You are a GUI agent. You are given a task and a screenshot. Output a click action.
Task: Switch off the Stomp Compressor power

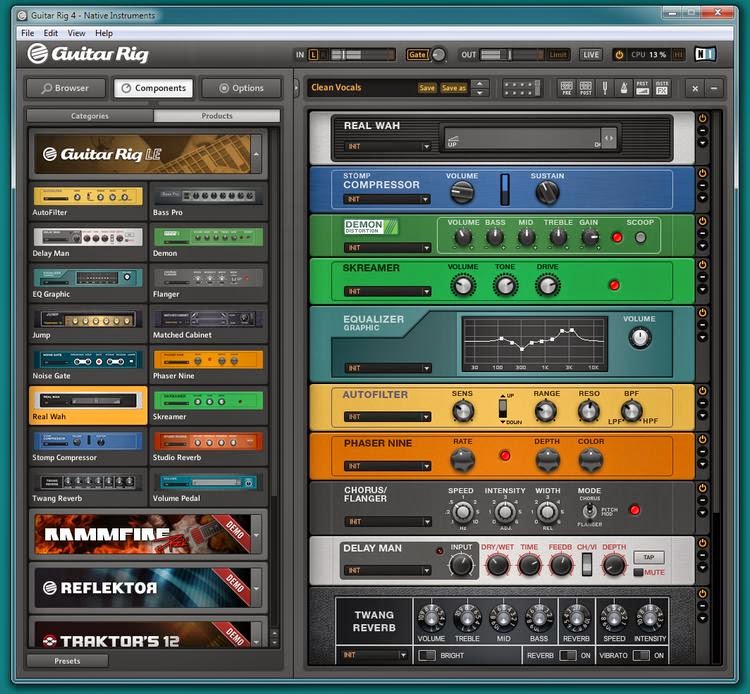[702, 173]
